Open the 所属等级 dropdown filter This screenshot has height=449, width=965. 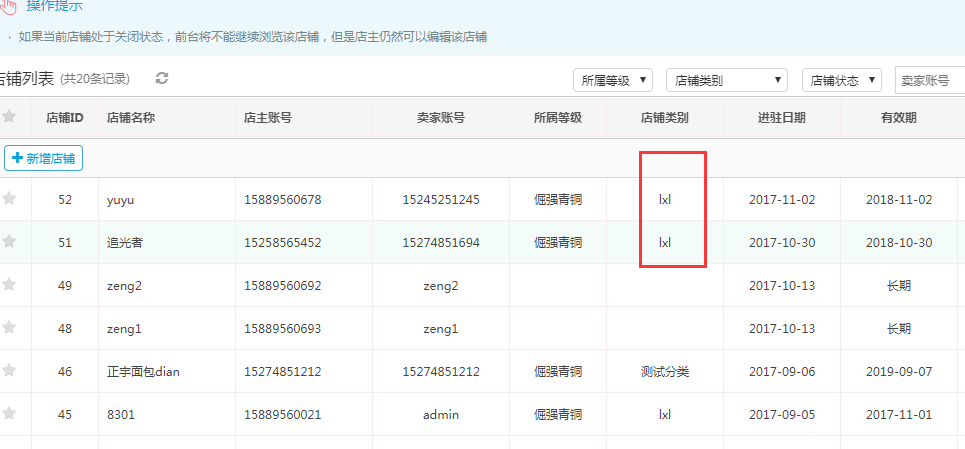coord(613,80)
